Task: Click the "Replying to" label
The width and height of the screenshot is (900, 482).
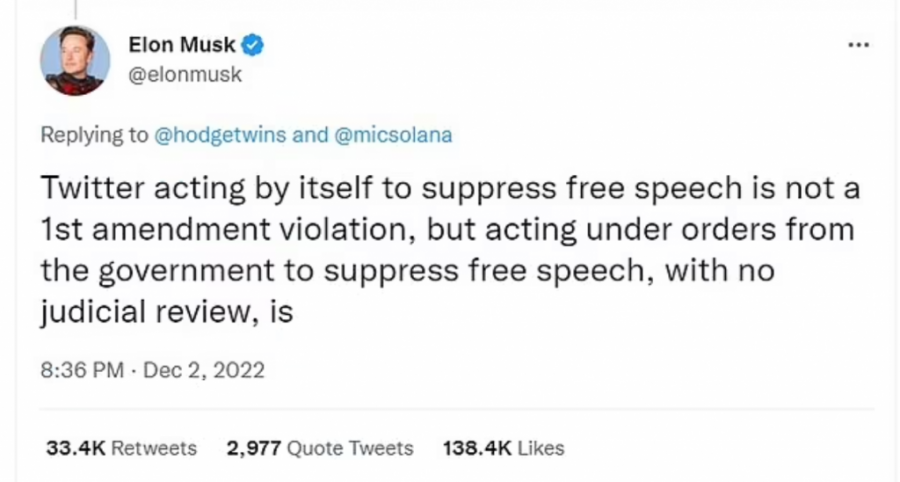Action: click(x=94, y=135)
